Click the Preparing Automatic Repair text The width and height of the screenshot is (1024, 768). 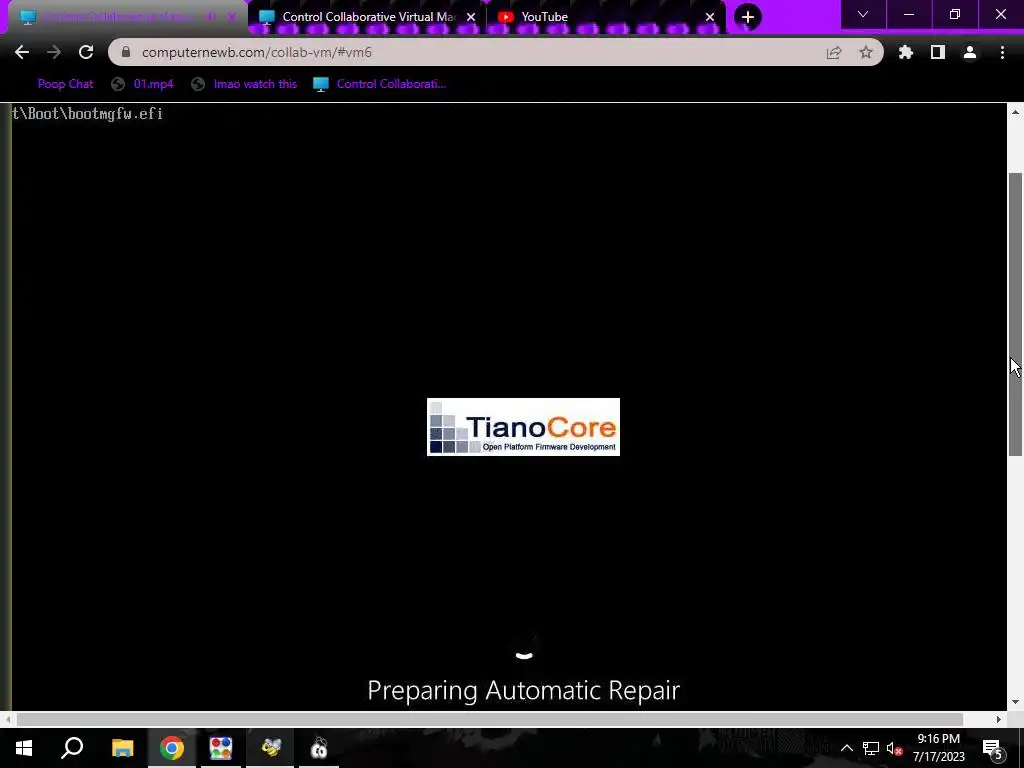coord(524,690)
